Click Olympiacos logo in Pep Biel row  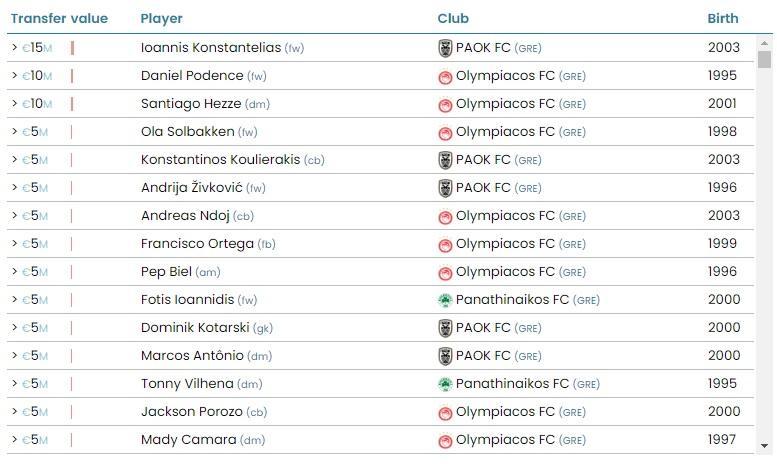pos(445,273)
